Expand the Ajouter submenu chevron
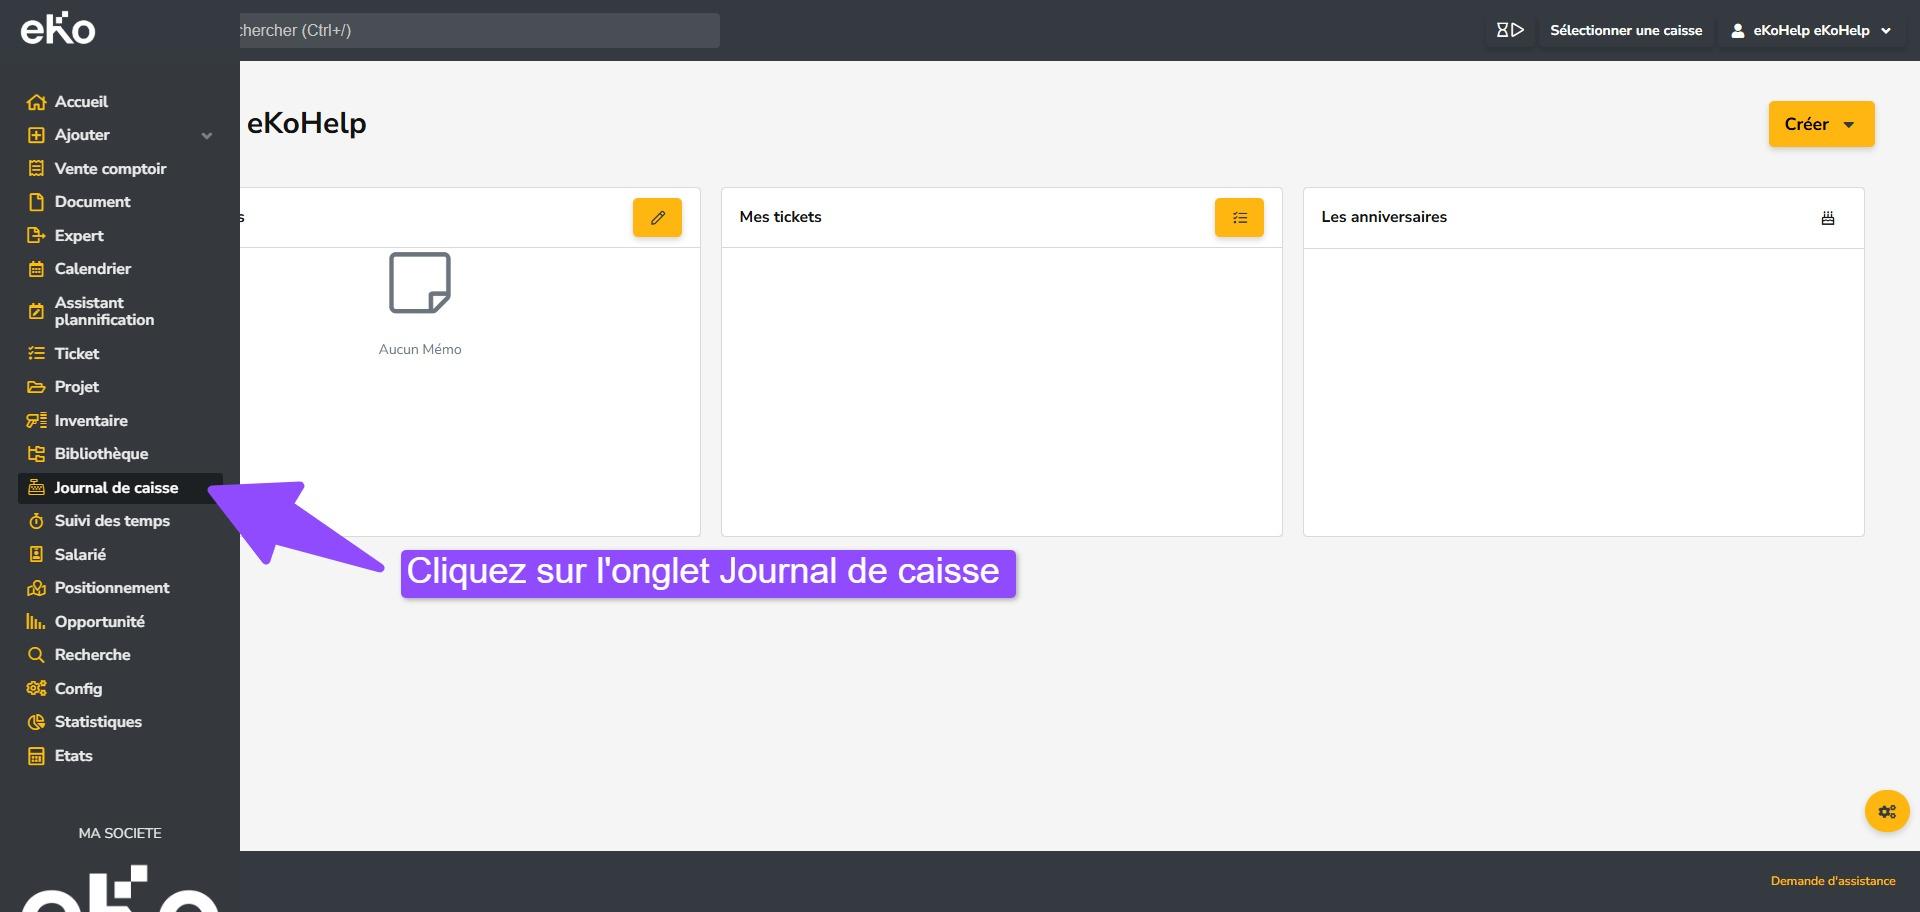The image size is (1920, 912). (206, 136)
